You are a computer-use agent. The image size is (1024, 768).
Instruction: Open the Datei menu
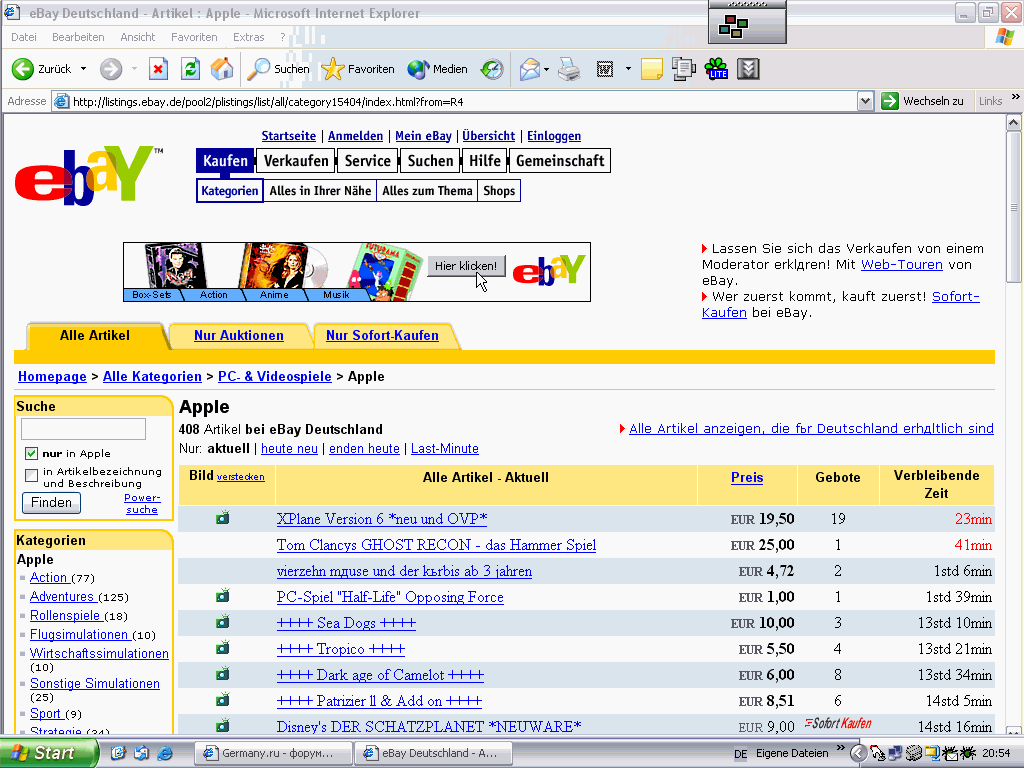(24, 37)
